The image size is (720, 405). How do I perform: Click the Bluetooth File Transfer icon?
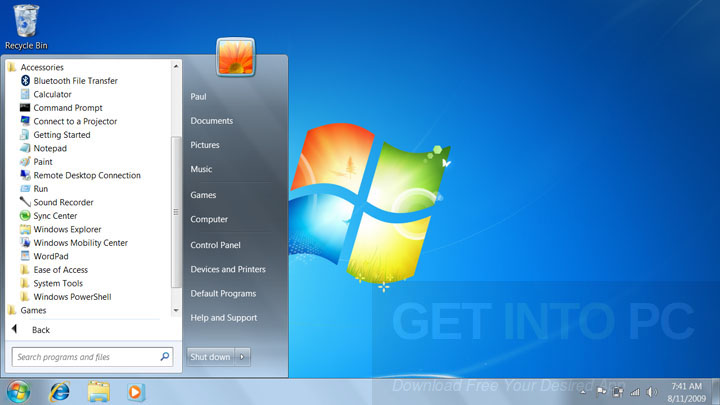click(25, 80)
